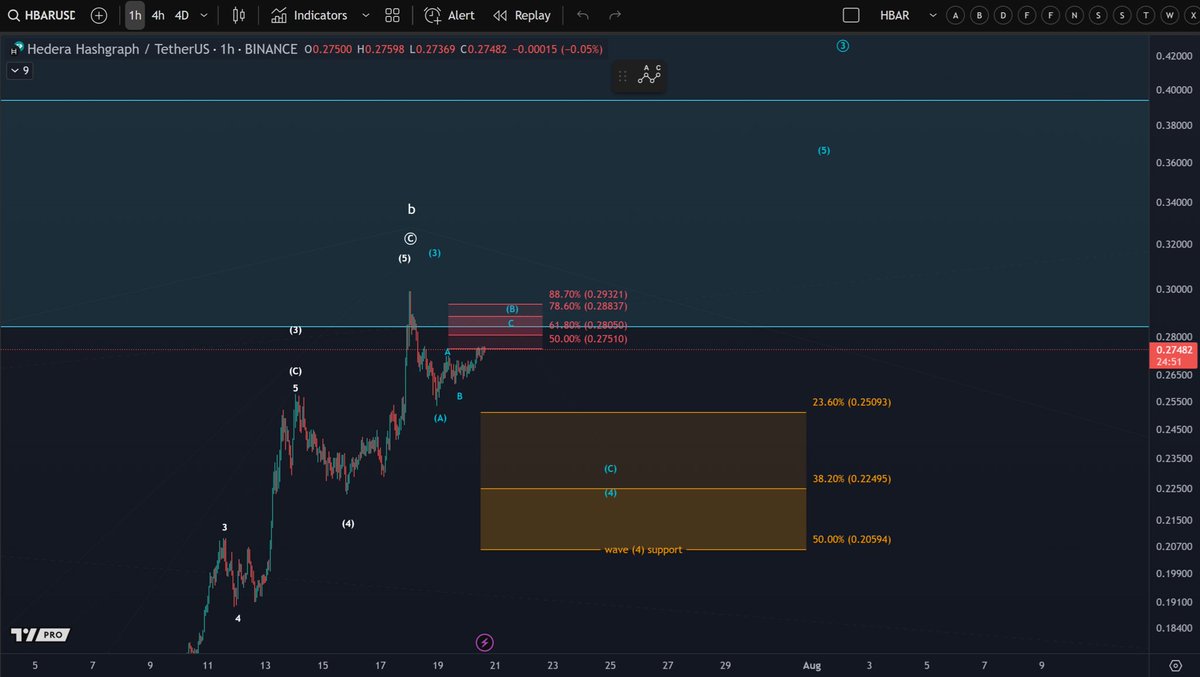Image resolution: width=1200 pixels, height=677 pixels.
Task: Click the circled A layout shortcut
Action: pyautogui.click(x=956, y=15)
